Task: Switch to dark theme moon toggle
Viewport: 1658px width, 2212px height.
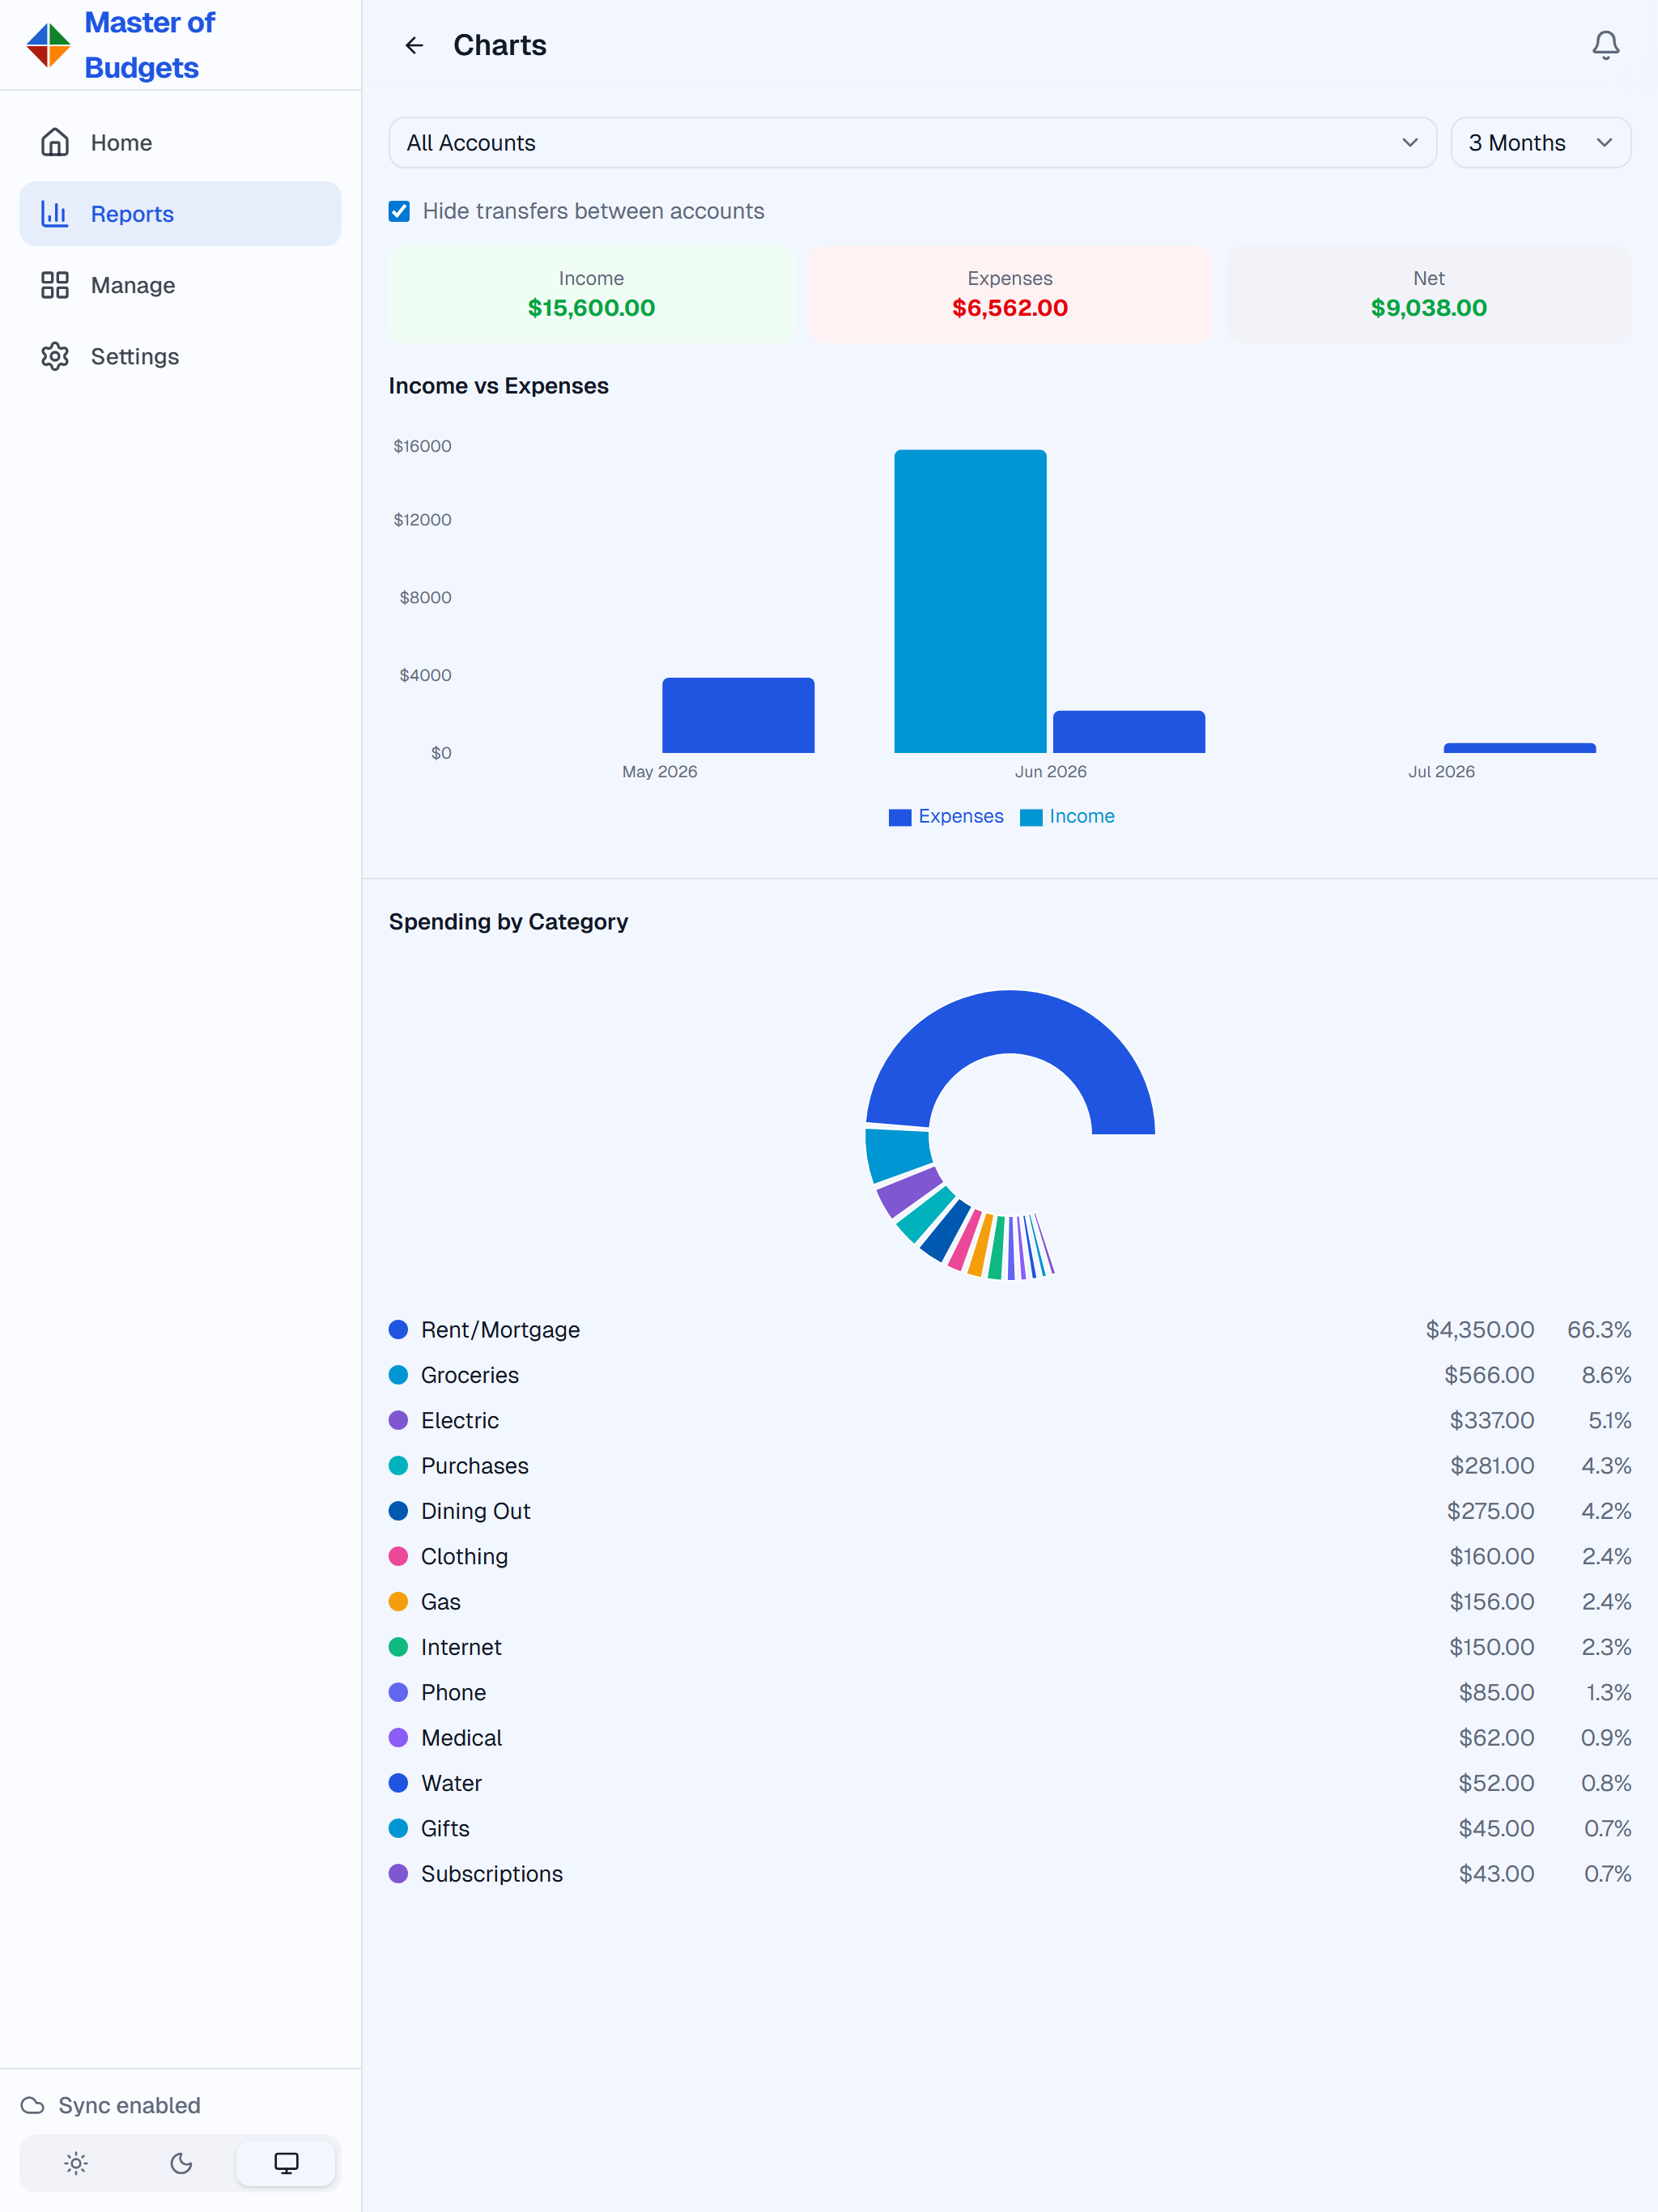Action: (181, 2163)
